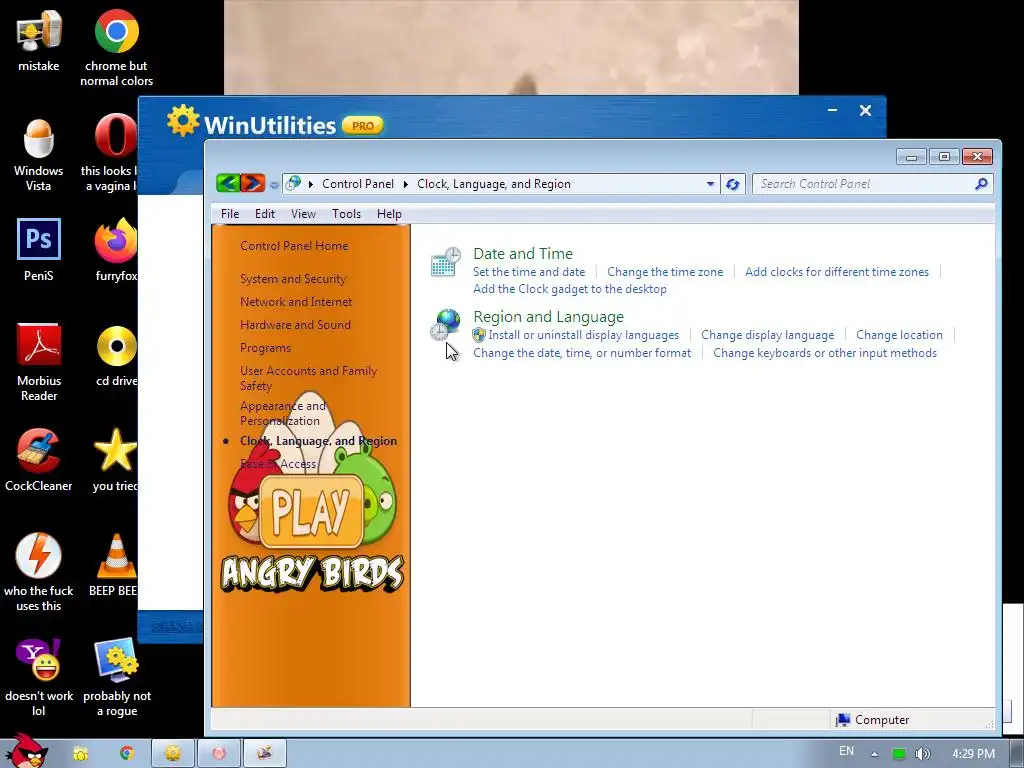Viewport: 1024px width, 768px height.
Task: Open the Photoshop Ps desktop icon
Action: point(39,240)
